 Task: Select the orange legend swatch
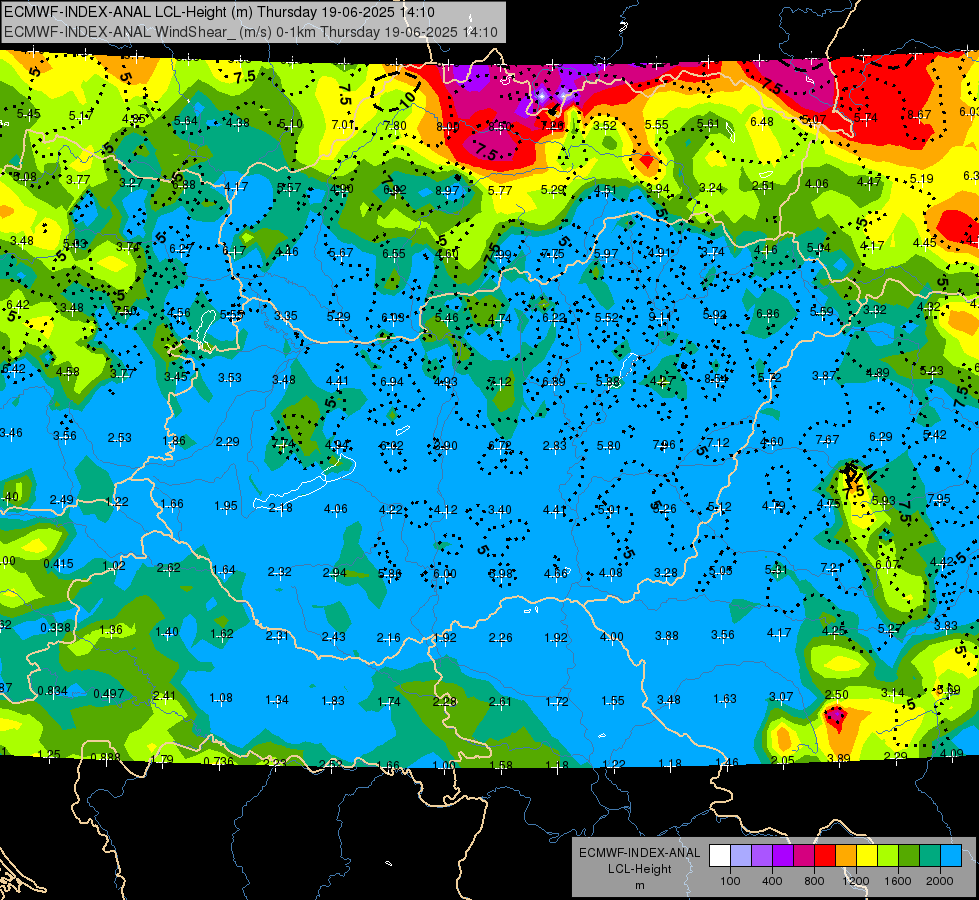pos(846,856)
